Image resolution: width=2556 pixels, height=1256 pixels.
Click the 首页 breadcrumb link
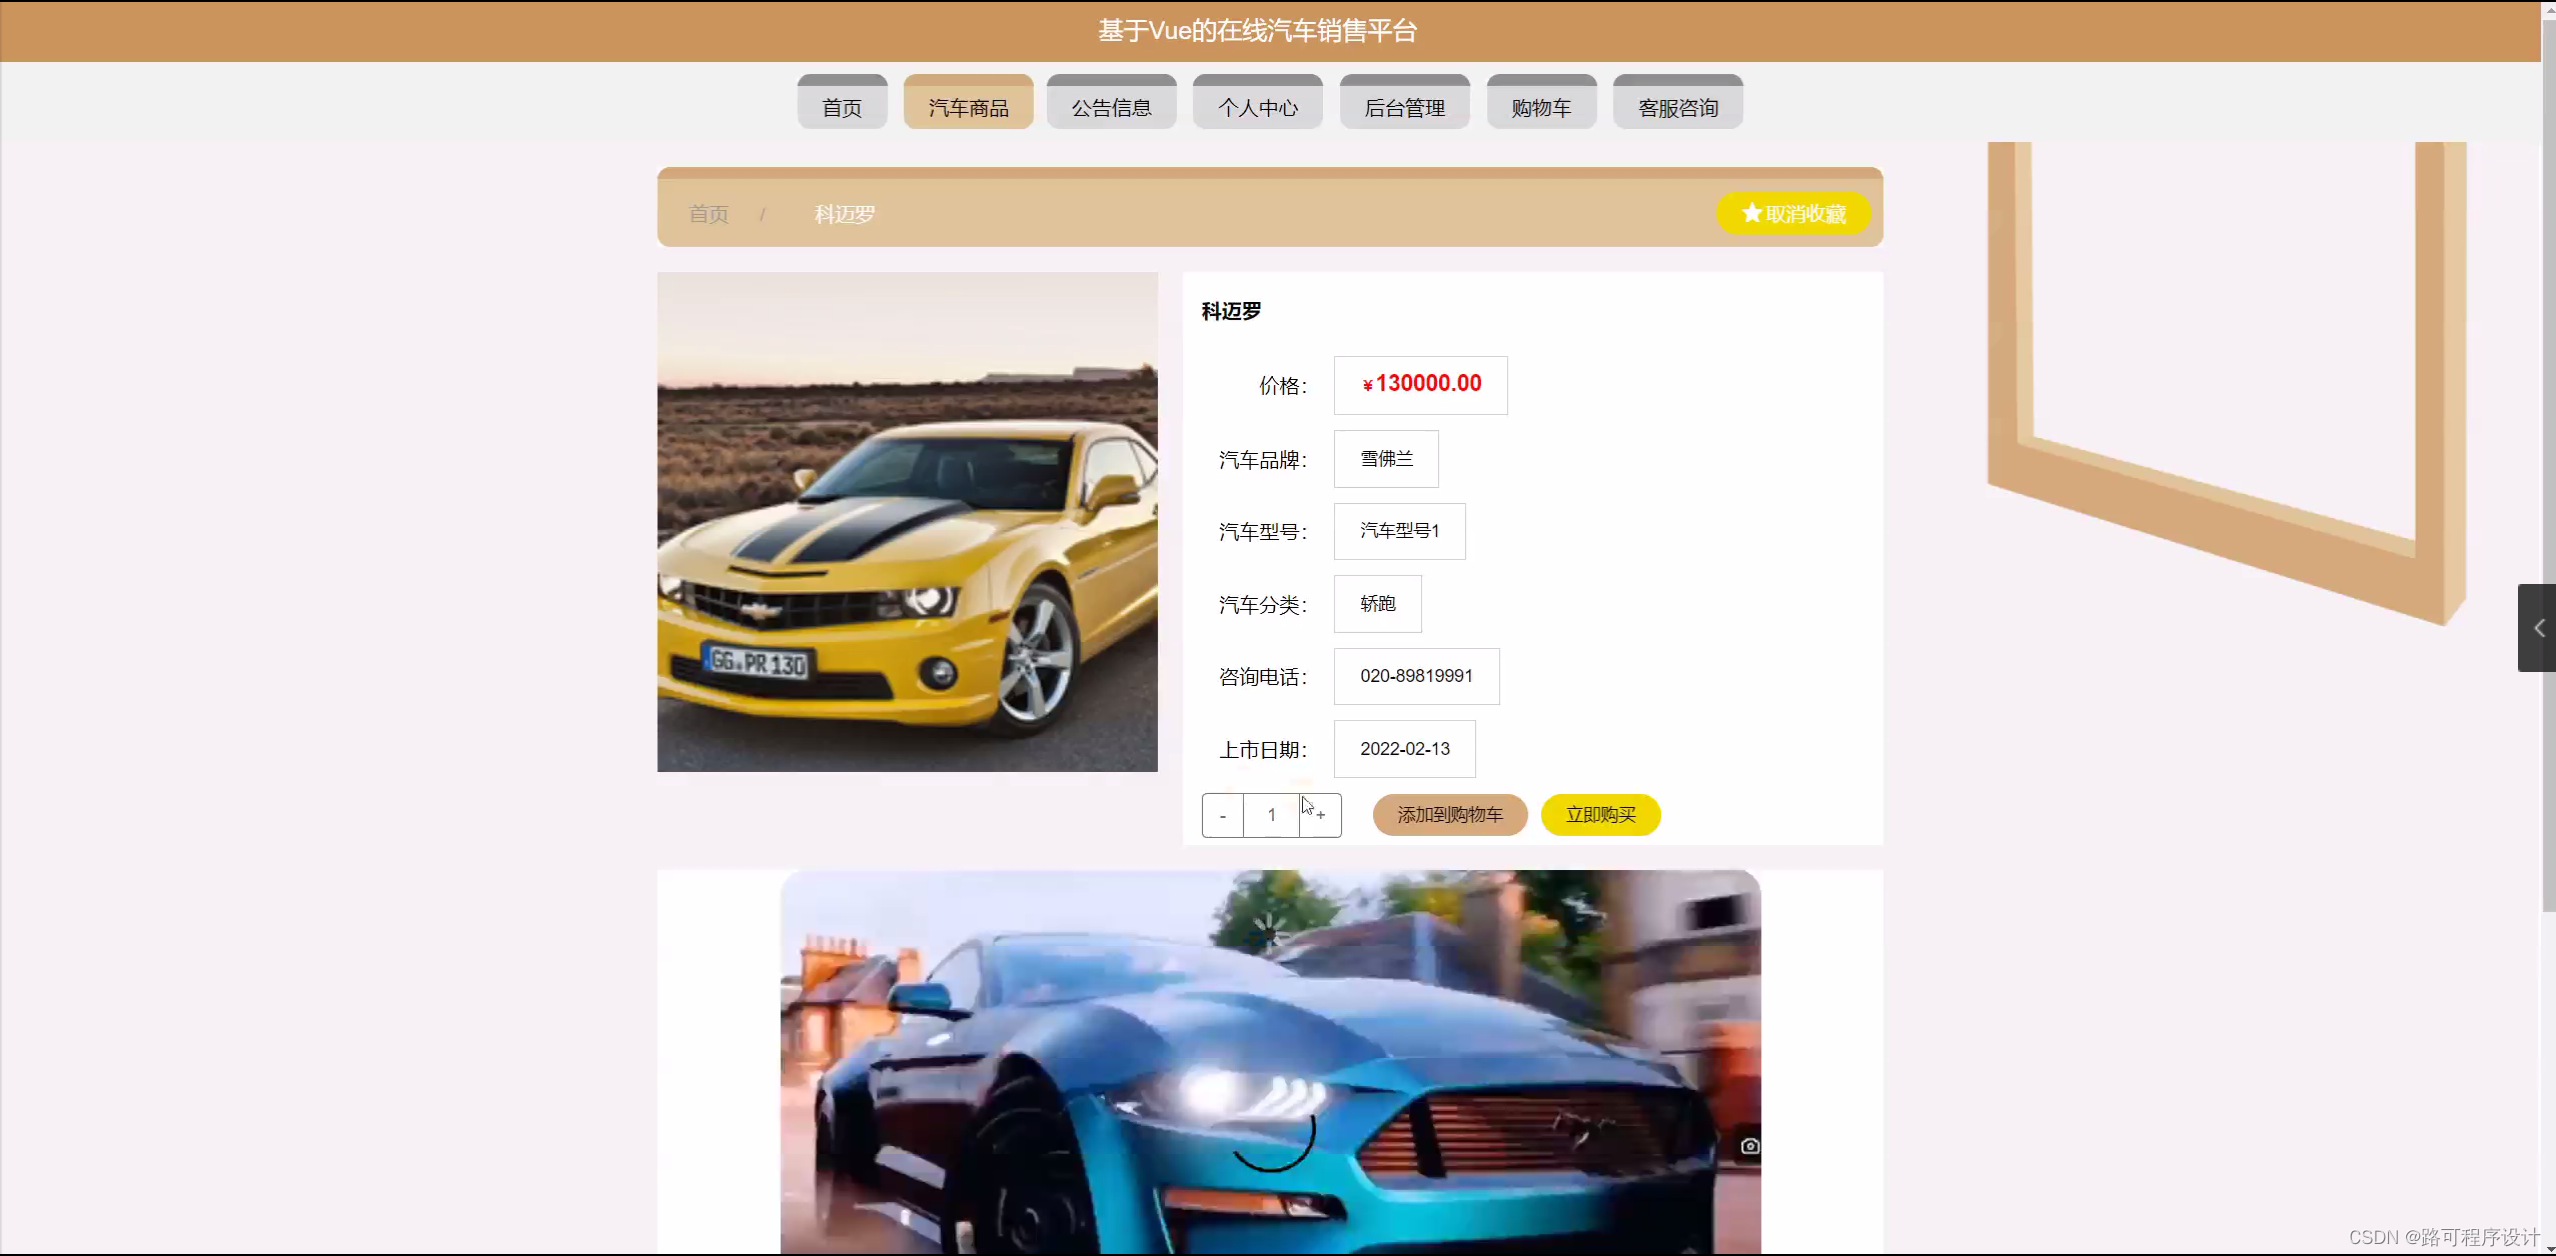(x=708, y=214)
